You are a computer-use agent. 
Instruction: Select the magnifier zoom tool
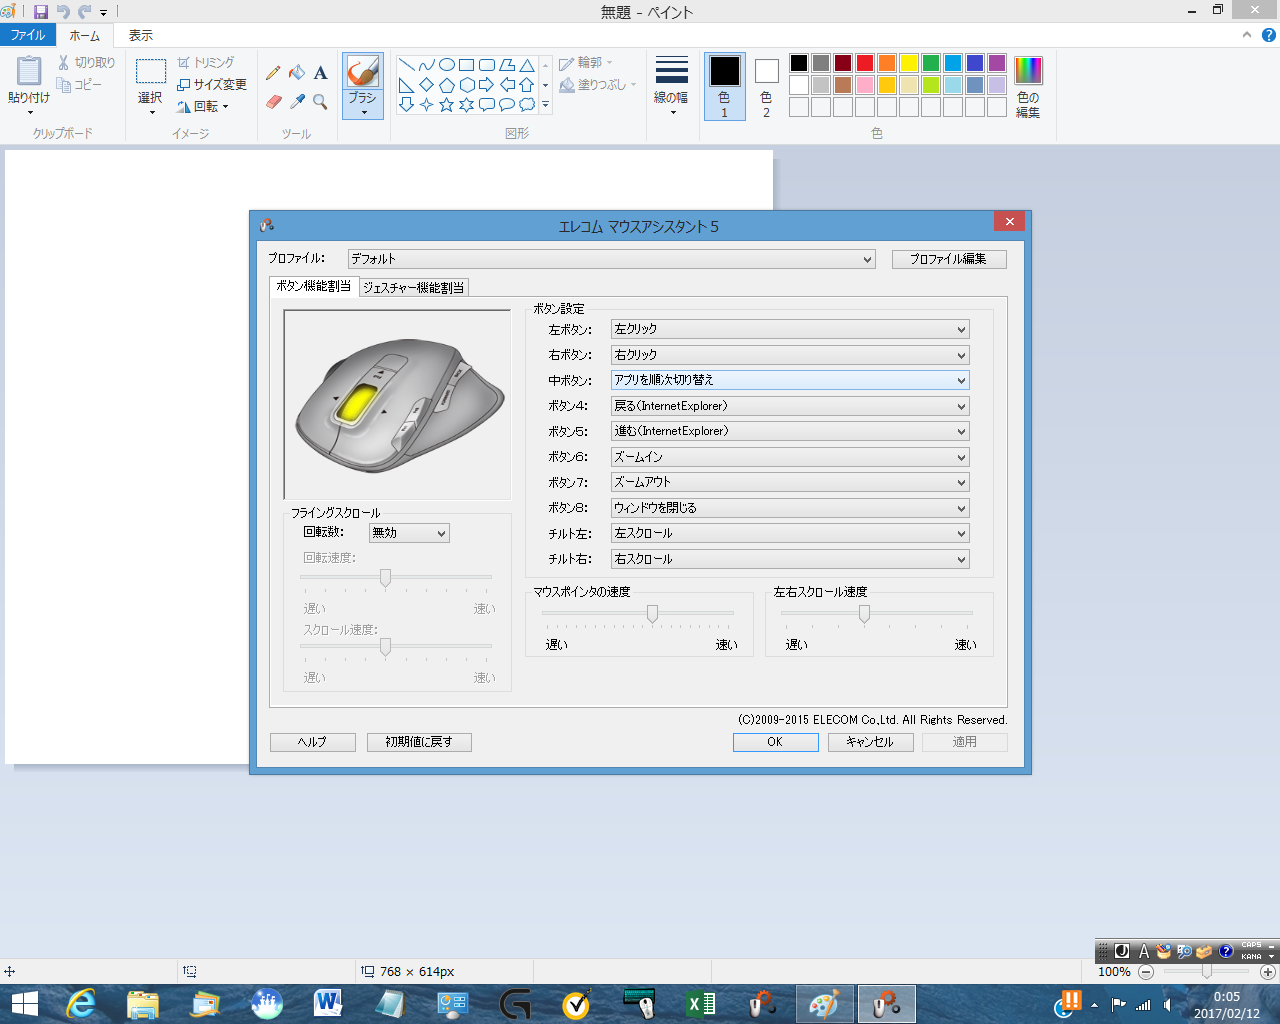(321, 102)
